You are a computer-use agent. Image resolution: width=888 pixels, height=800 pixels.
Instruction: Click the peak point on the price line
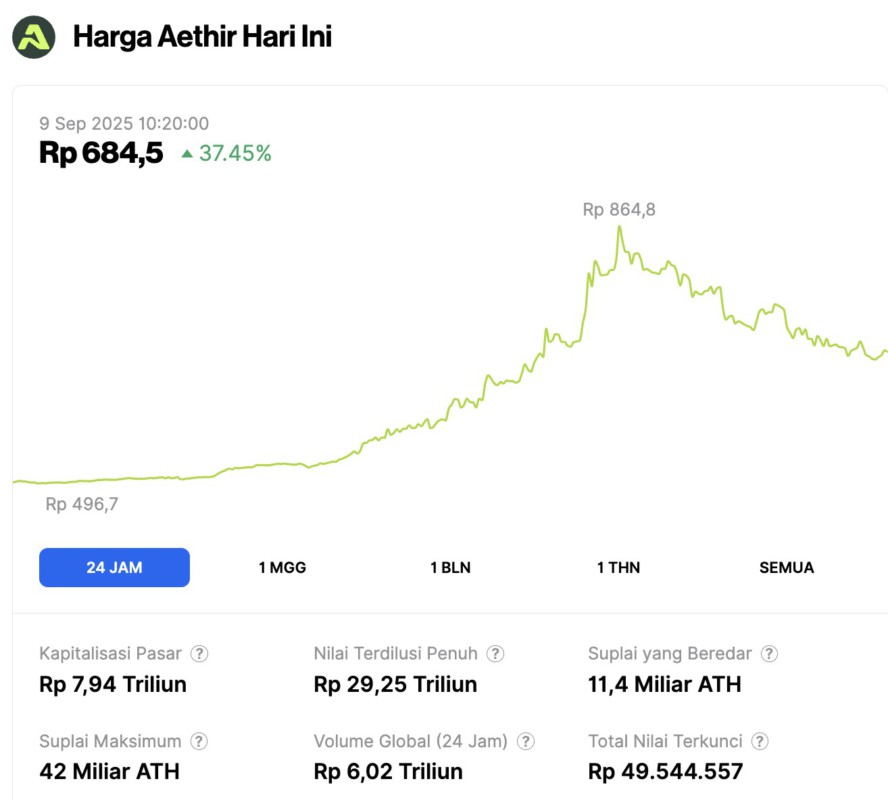click(620, 227)
